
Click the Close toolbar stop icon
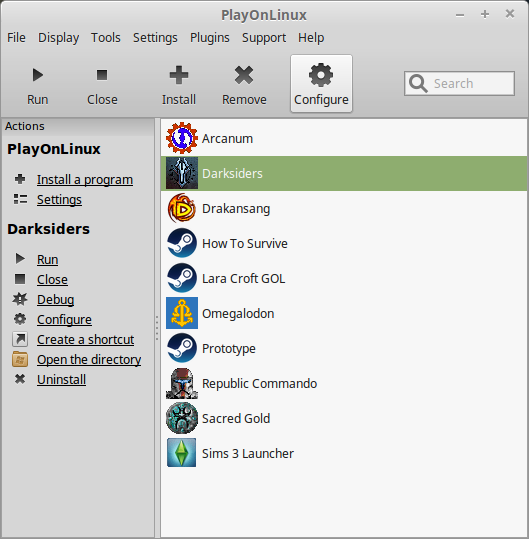coord(102,75)
